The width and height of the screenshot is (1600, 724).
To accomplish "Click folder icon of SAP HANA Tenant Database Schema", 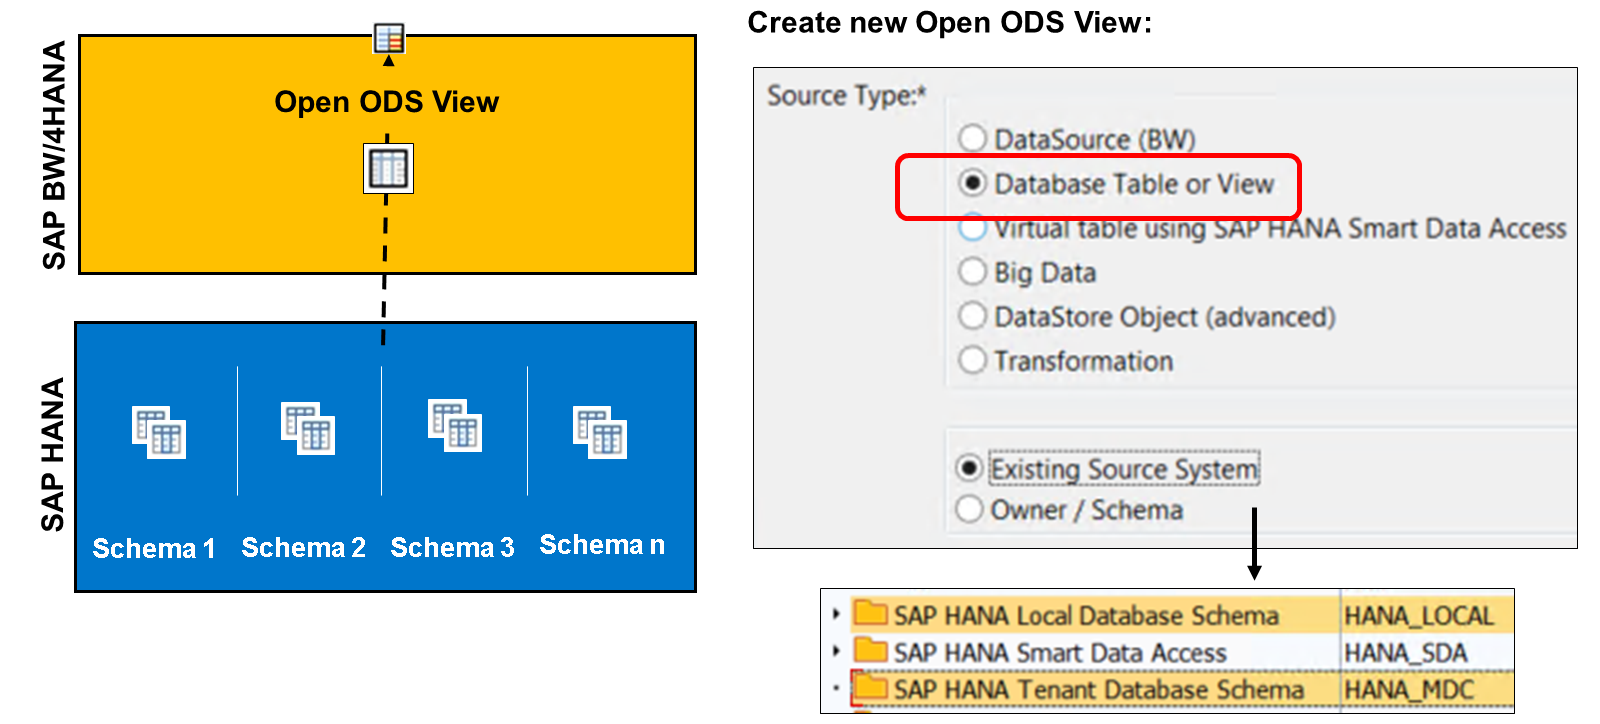I will [871, 688].
